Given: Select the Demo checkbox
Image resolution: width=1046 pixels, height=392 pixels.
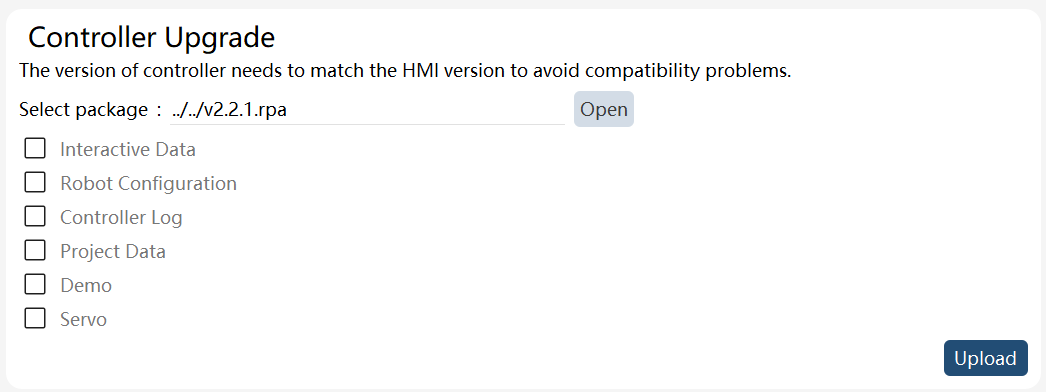Looking at the screenshot, I should click(35, 284).
